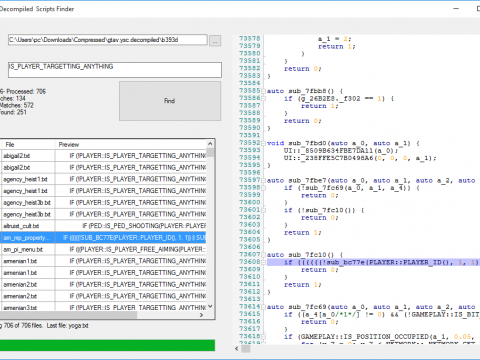The height and width of the screenshot is (360, 480).
Task: Click the 'auto sub_7fbb8()' code line
Action: (305, 91)
